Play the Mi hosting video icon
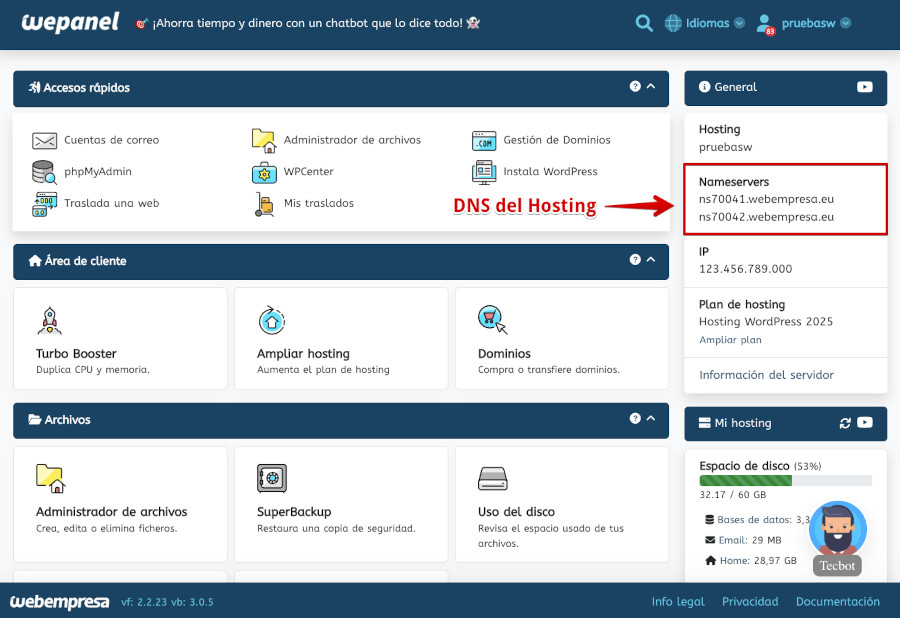 click(x=864, y=422)
